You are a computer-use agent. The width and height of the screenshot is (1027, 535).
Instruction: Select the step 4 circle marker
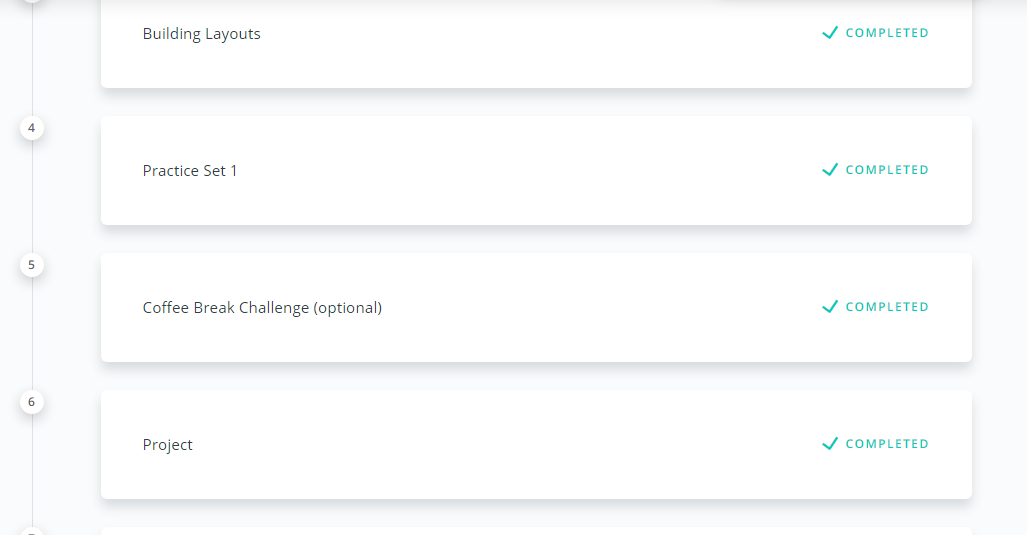point(32,128)
